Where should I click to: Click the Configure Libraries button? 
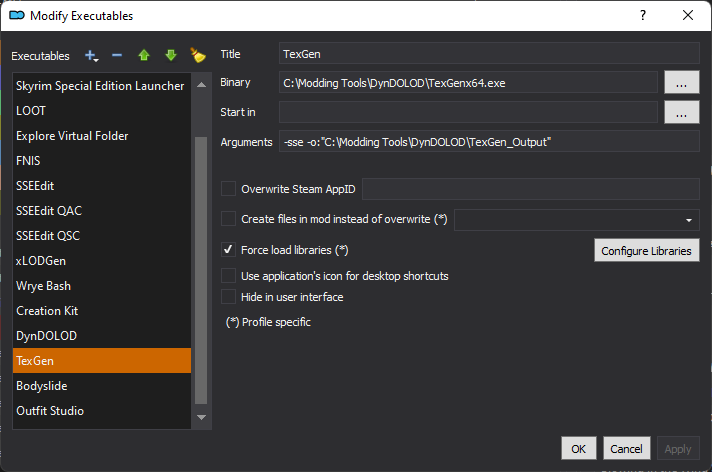tap(647, 251)
